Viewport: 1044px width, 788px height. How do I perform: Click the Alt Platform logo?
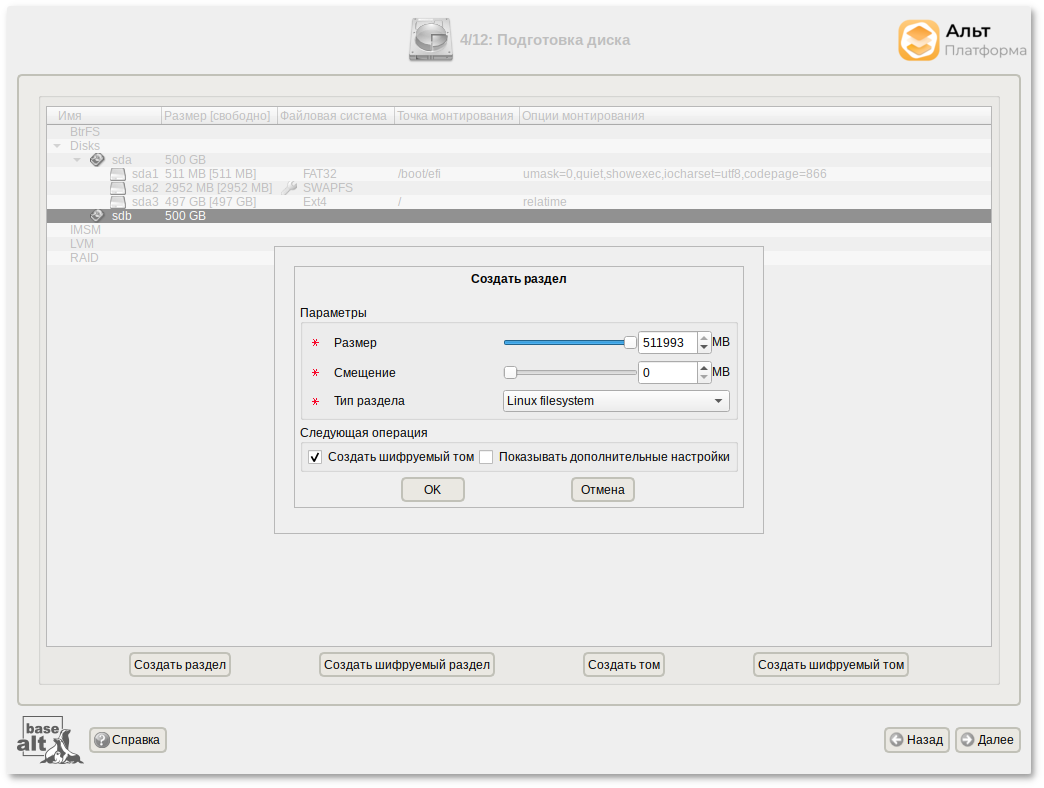(961, 41)
